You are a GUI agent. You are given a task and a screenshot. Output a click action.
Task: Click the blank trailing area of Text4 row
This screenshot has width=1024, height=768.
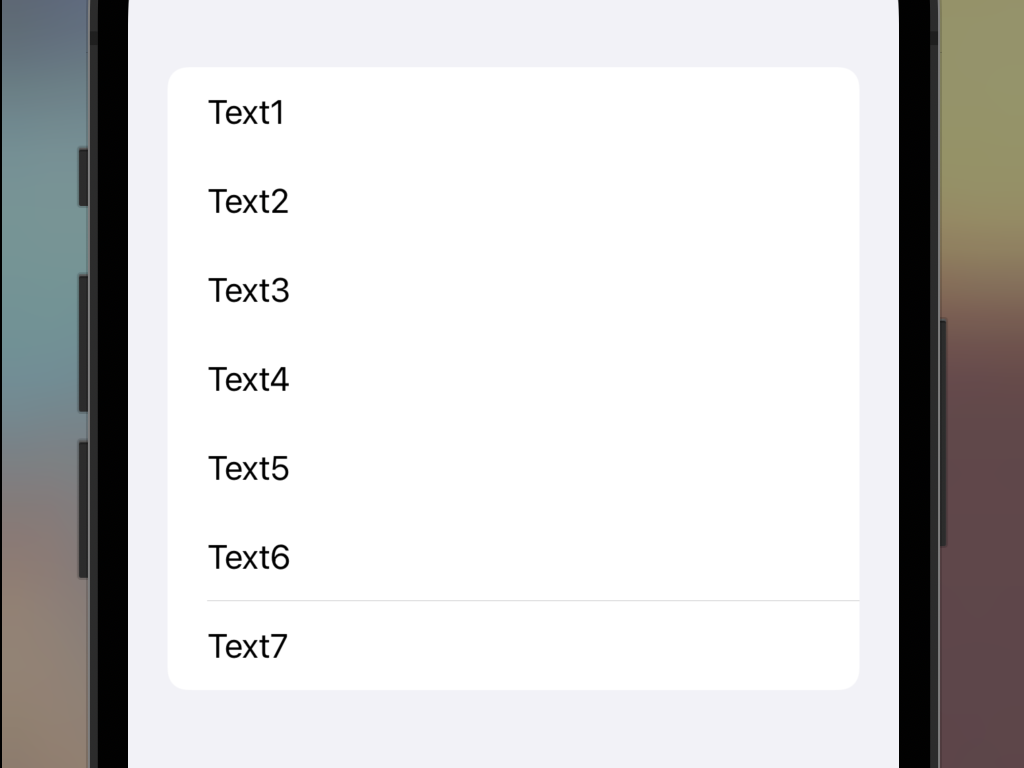tap(575, 379)
